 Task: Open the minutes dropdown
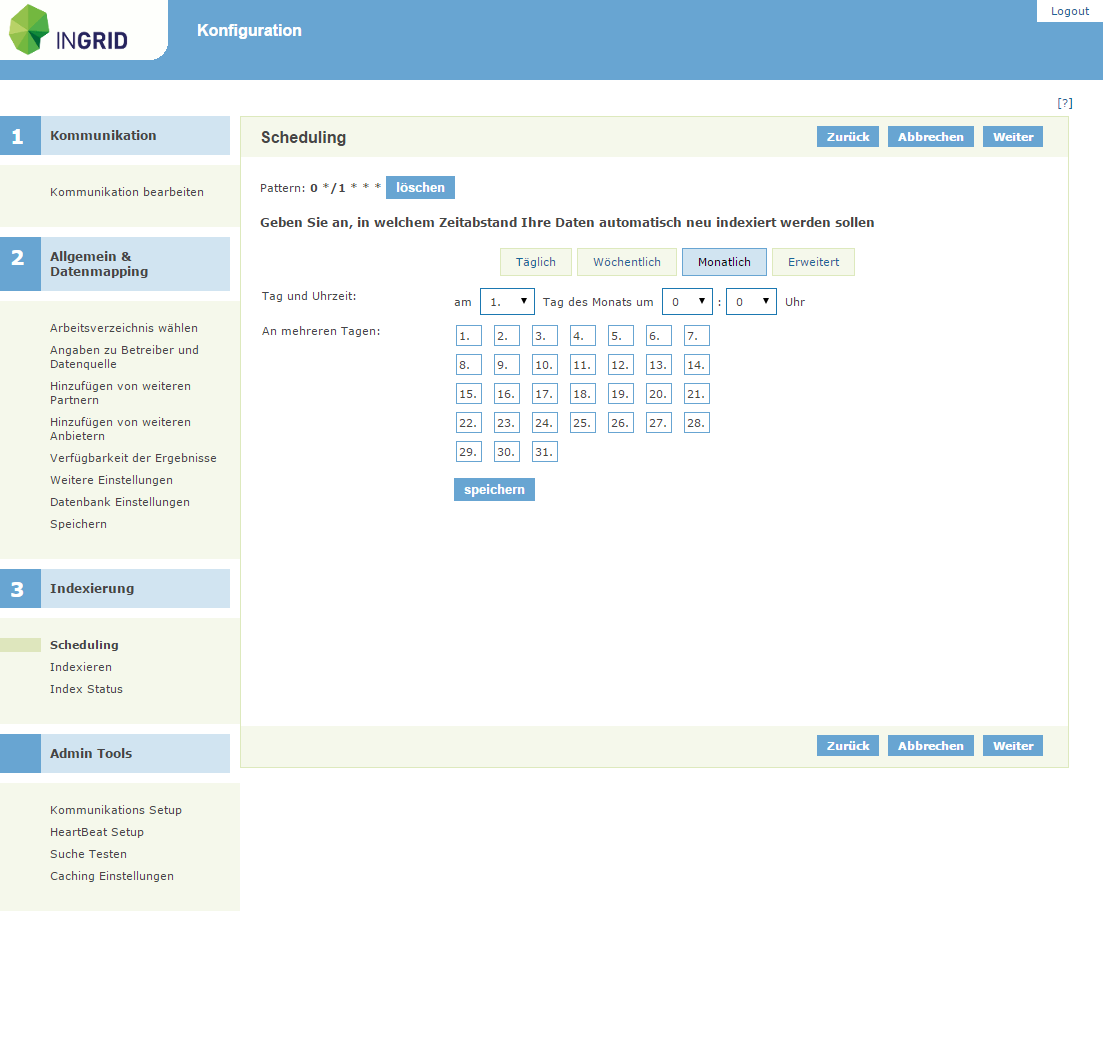(x=751, y=301)
